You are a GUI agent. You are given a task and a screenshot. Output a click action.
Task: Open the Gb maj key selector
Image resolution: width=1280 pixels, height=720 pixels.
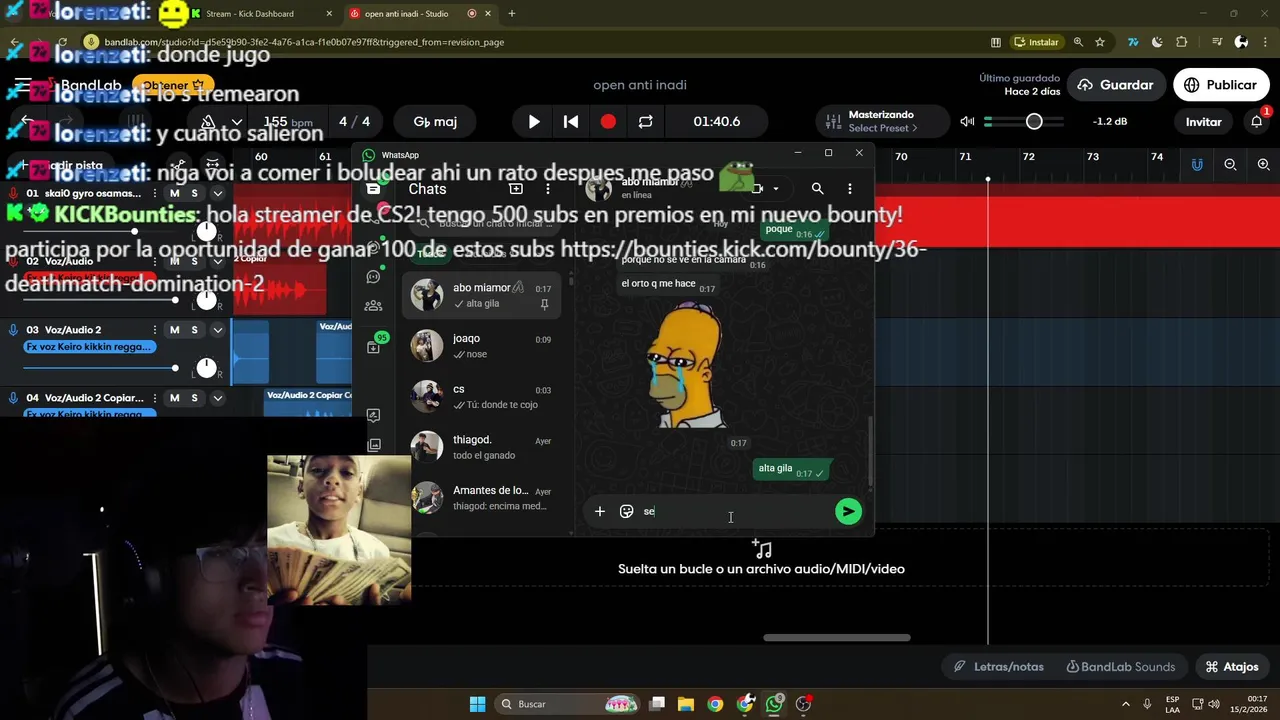pos(435,122)
